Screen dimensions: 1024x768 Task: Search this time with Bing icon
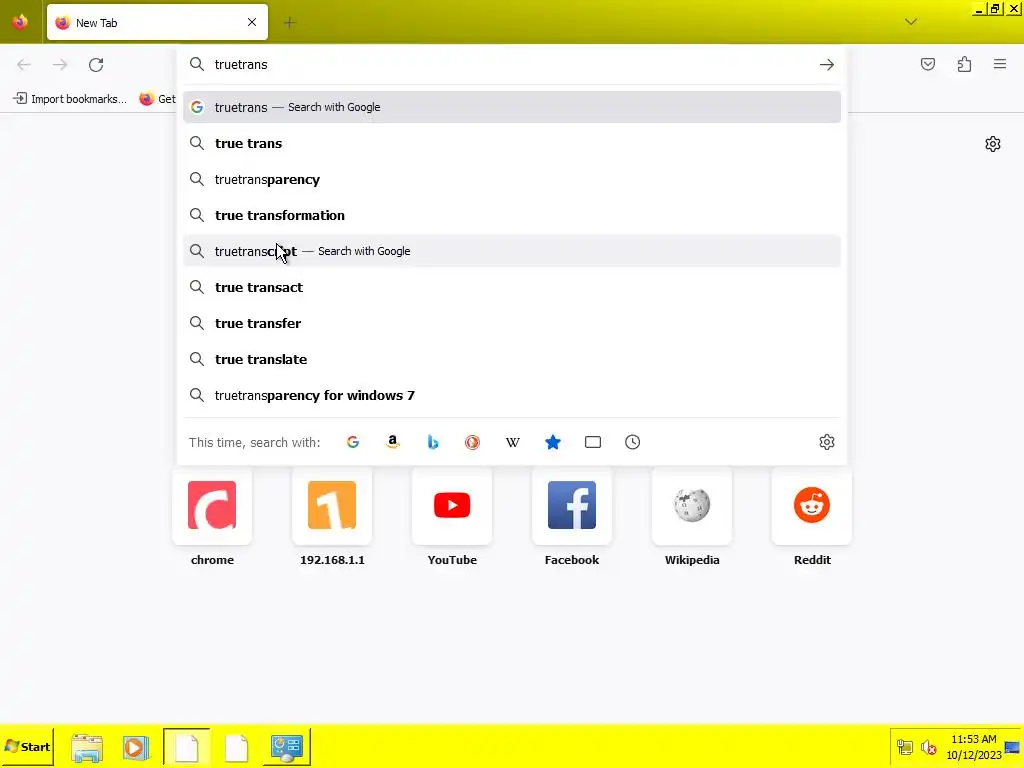click(432, 442)
